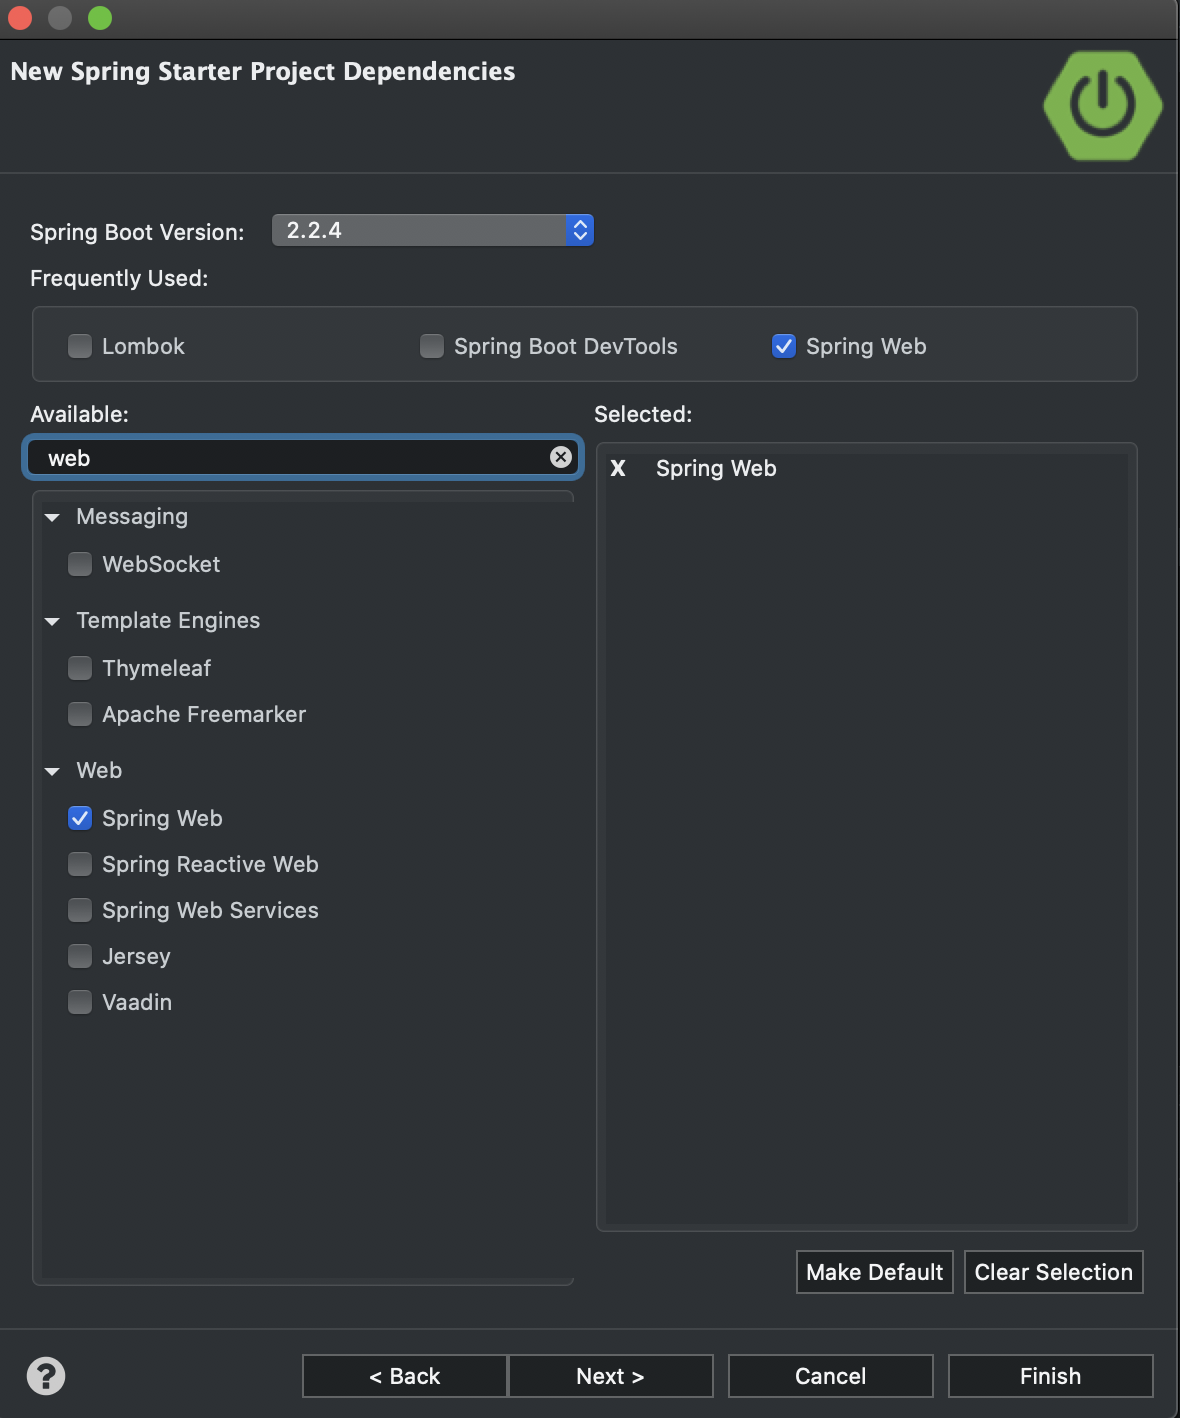The height and width of the screenshot is (1418, 1180).
Task: Click Clear Selection
Action: (1054, 1272)
